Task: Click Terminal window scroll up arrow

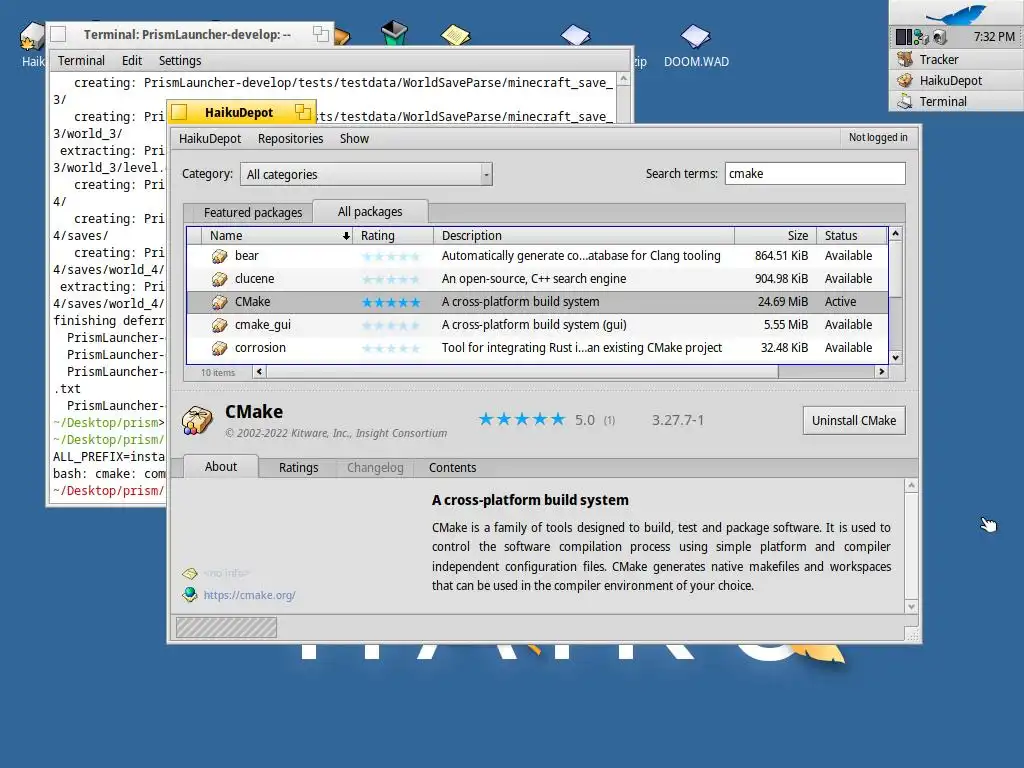Action: [623, 78]
